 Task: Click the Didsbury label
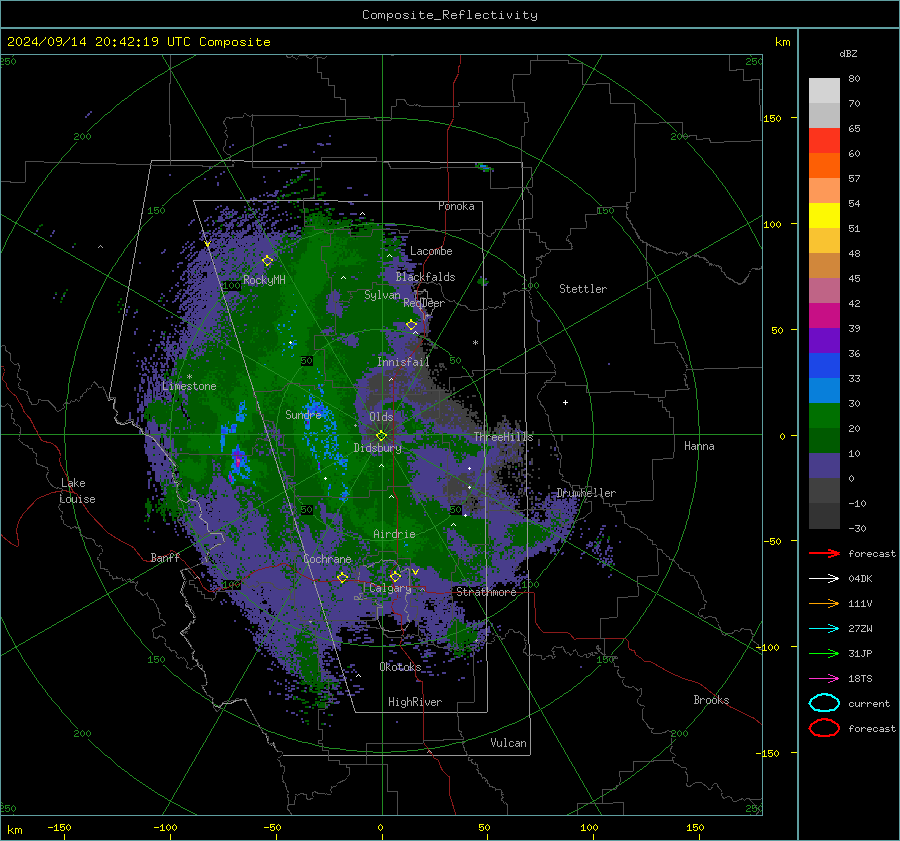[x=378, y=448]
